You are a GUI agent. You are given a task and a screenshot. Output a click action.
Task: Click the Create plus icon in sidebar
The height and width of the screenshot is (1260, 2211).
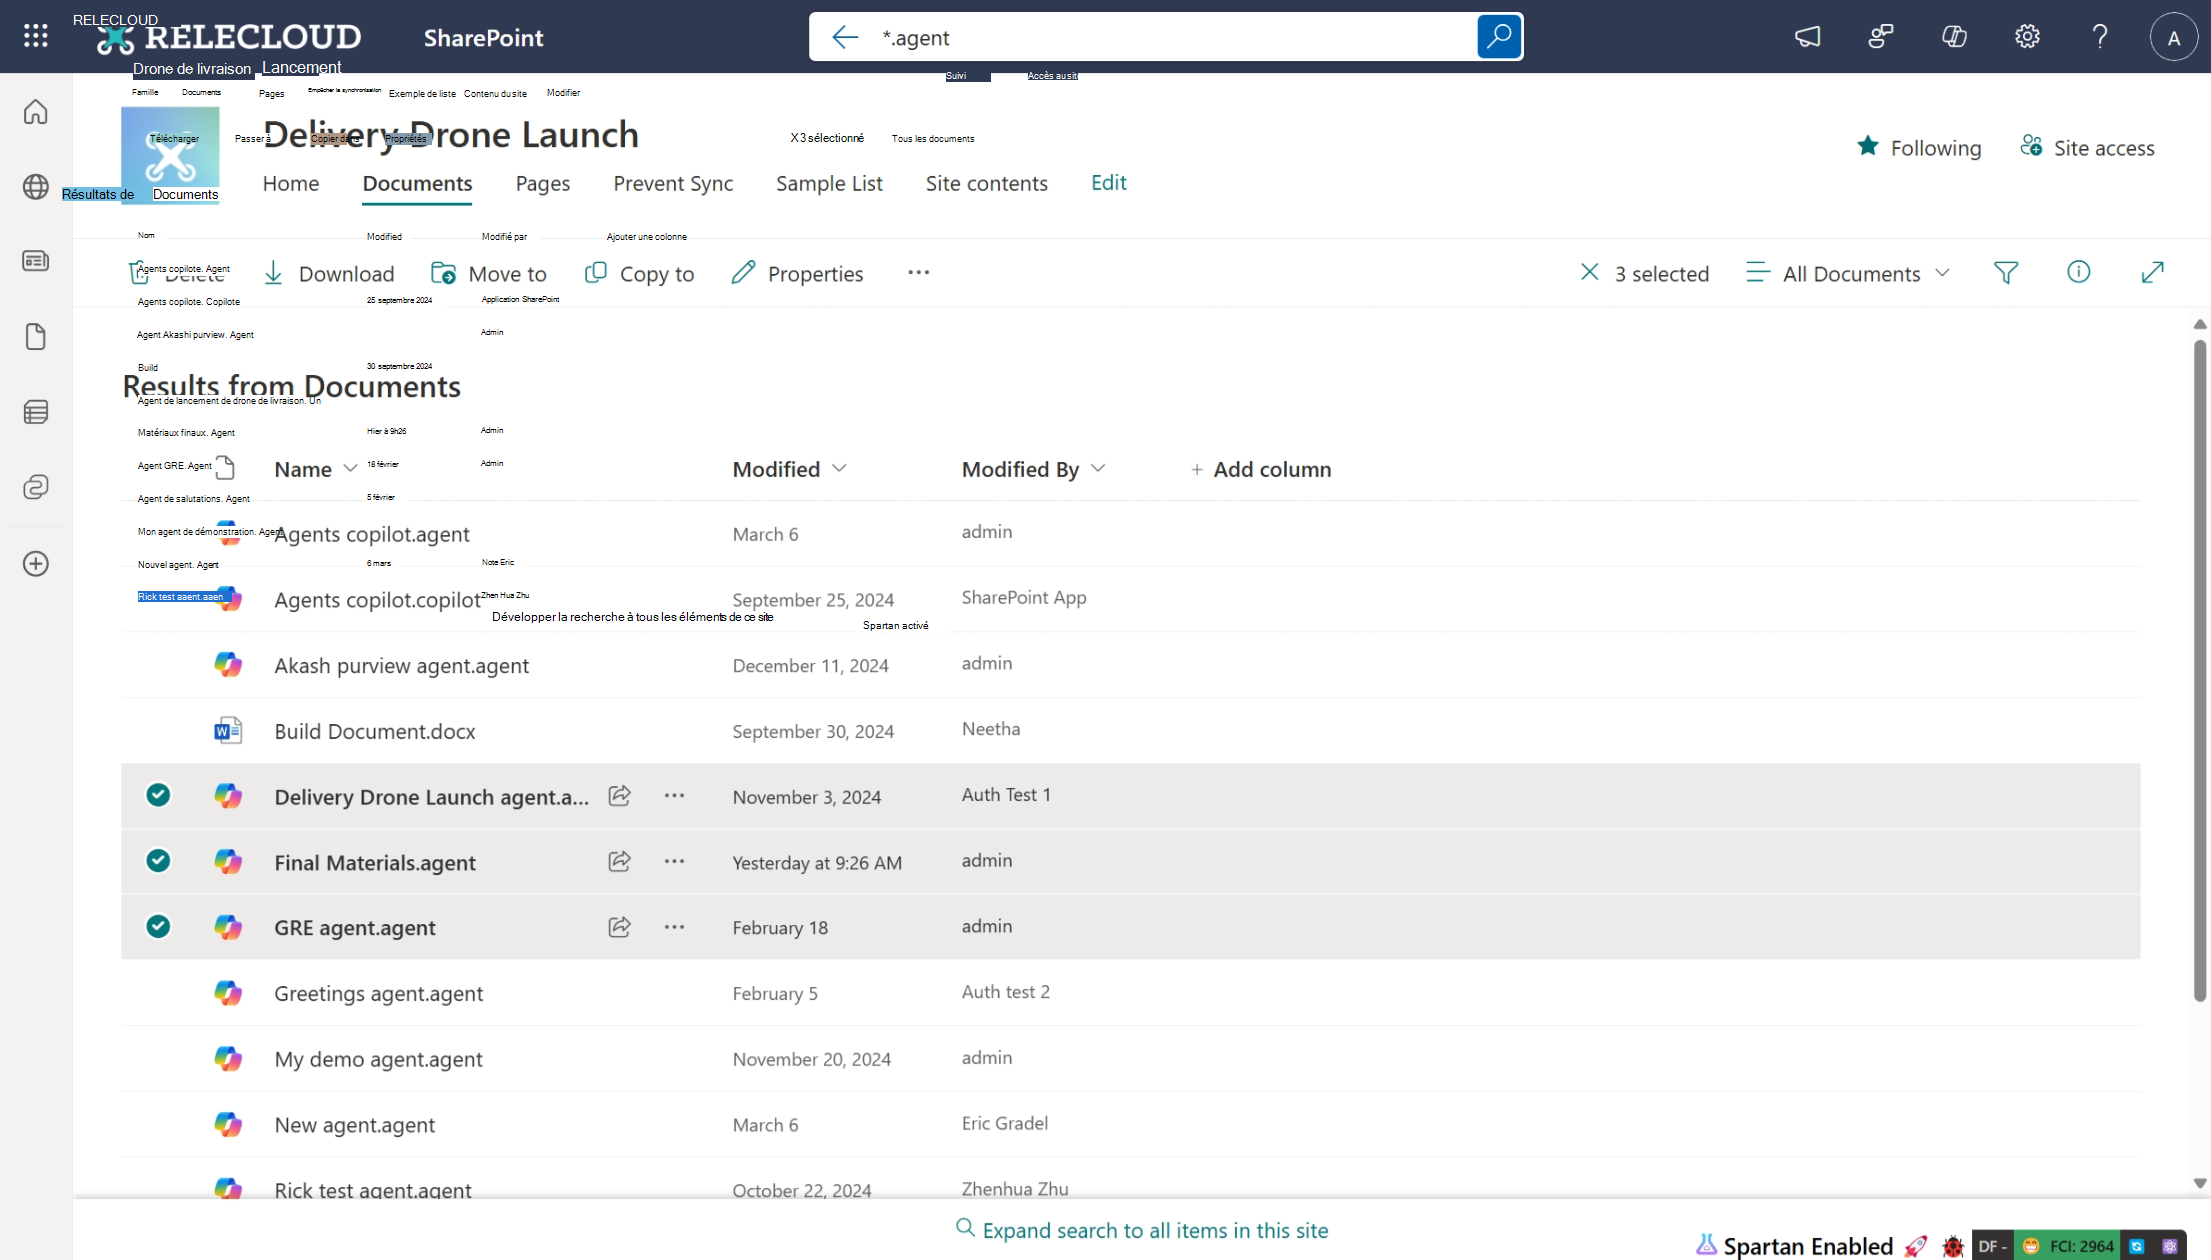(36, 564)
